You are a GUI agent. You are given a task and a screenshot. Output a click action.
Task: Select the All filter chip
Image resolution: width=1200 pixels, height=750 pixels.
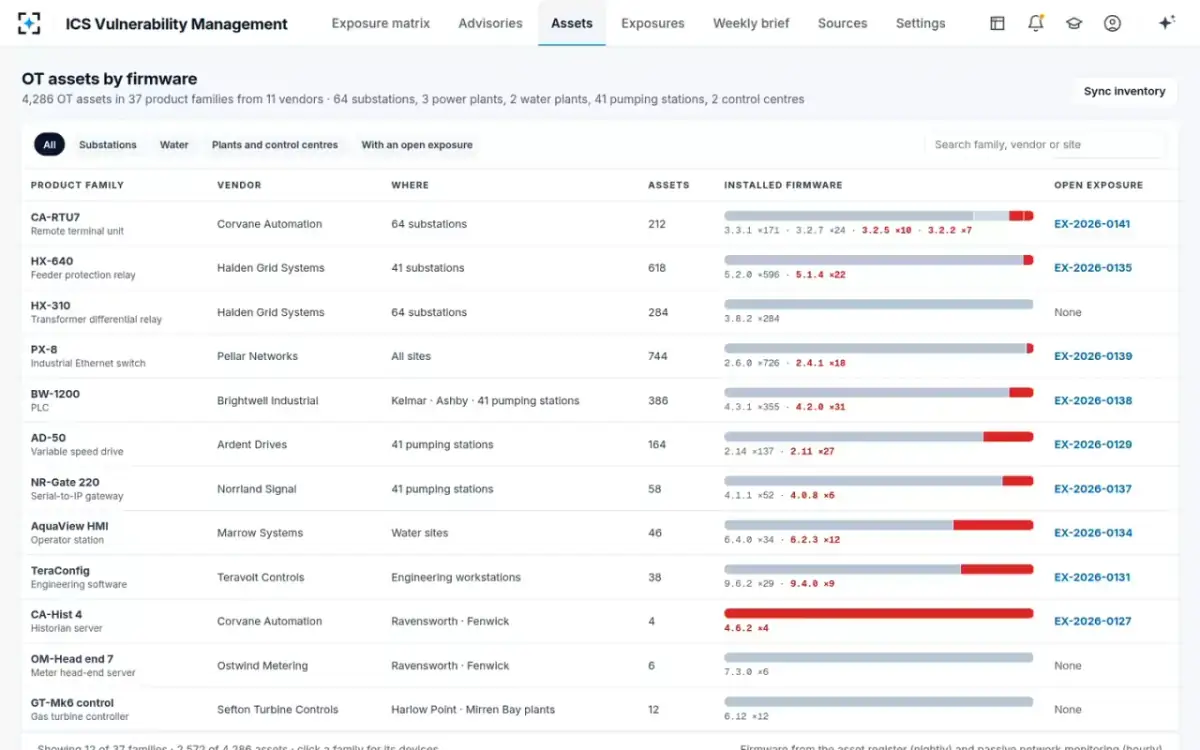pos(49,145)
